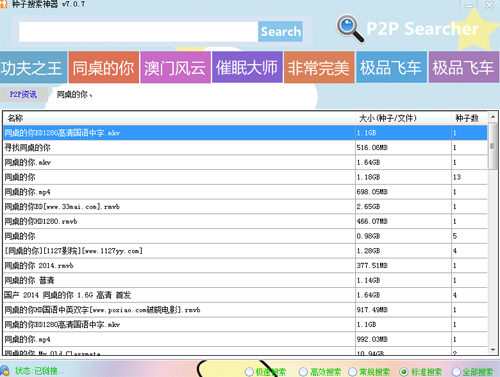Image resolution: width=500 pixels, height=377 pixels.
Task: Click the results list scrollbar thumb
Action: [x=493, y=146]
